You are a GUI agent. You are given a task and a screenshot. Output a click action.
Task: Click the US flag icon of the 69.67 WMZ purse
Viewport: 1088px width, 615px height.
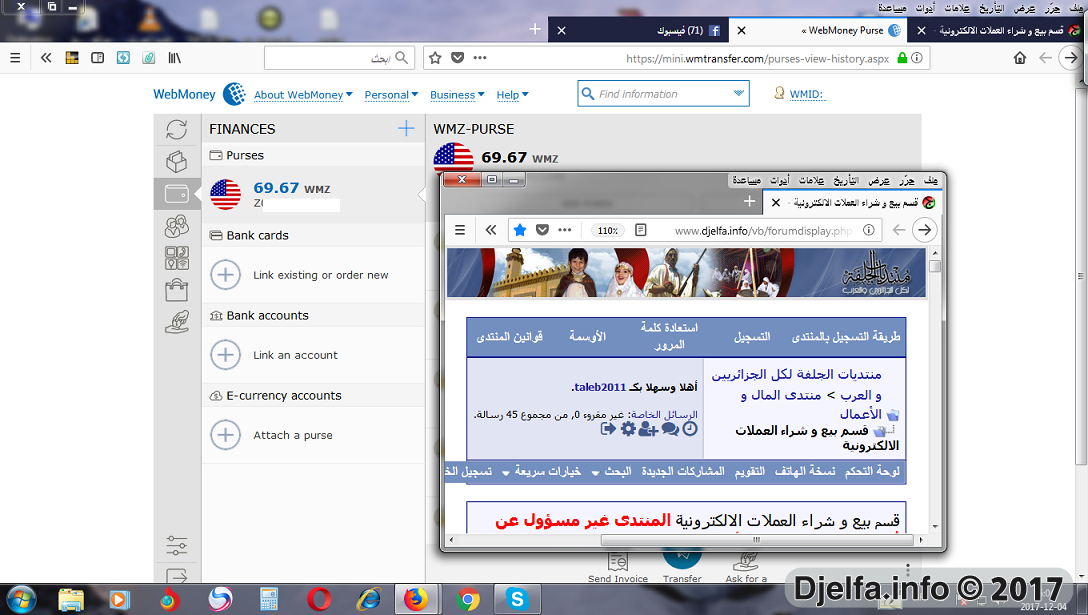(226, 194)
